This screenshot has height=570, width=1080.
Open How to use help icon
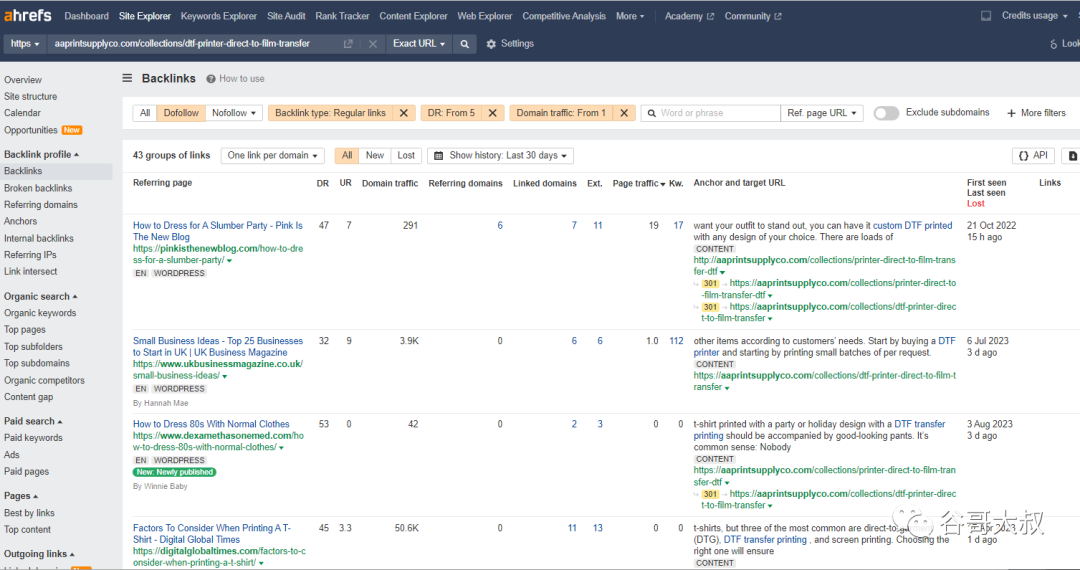pos(211,78)
